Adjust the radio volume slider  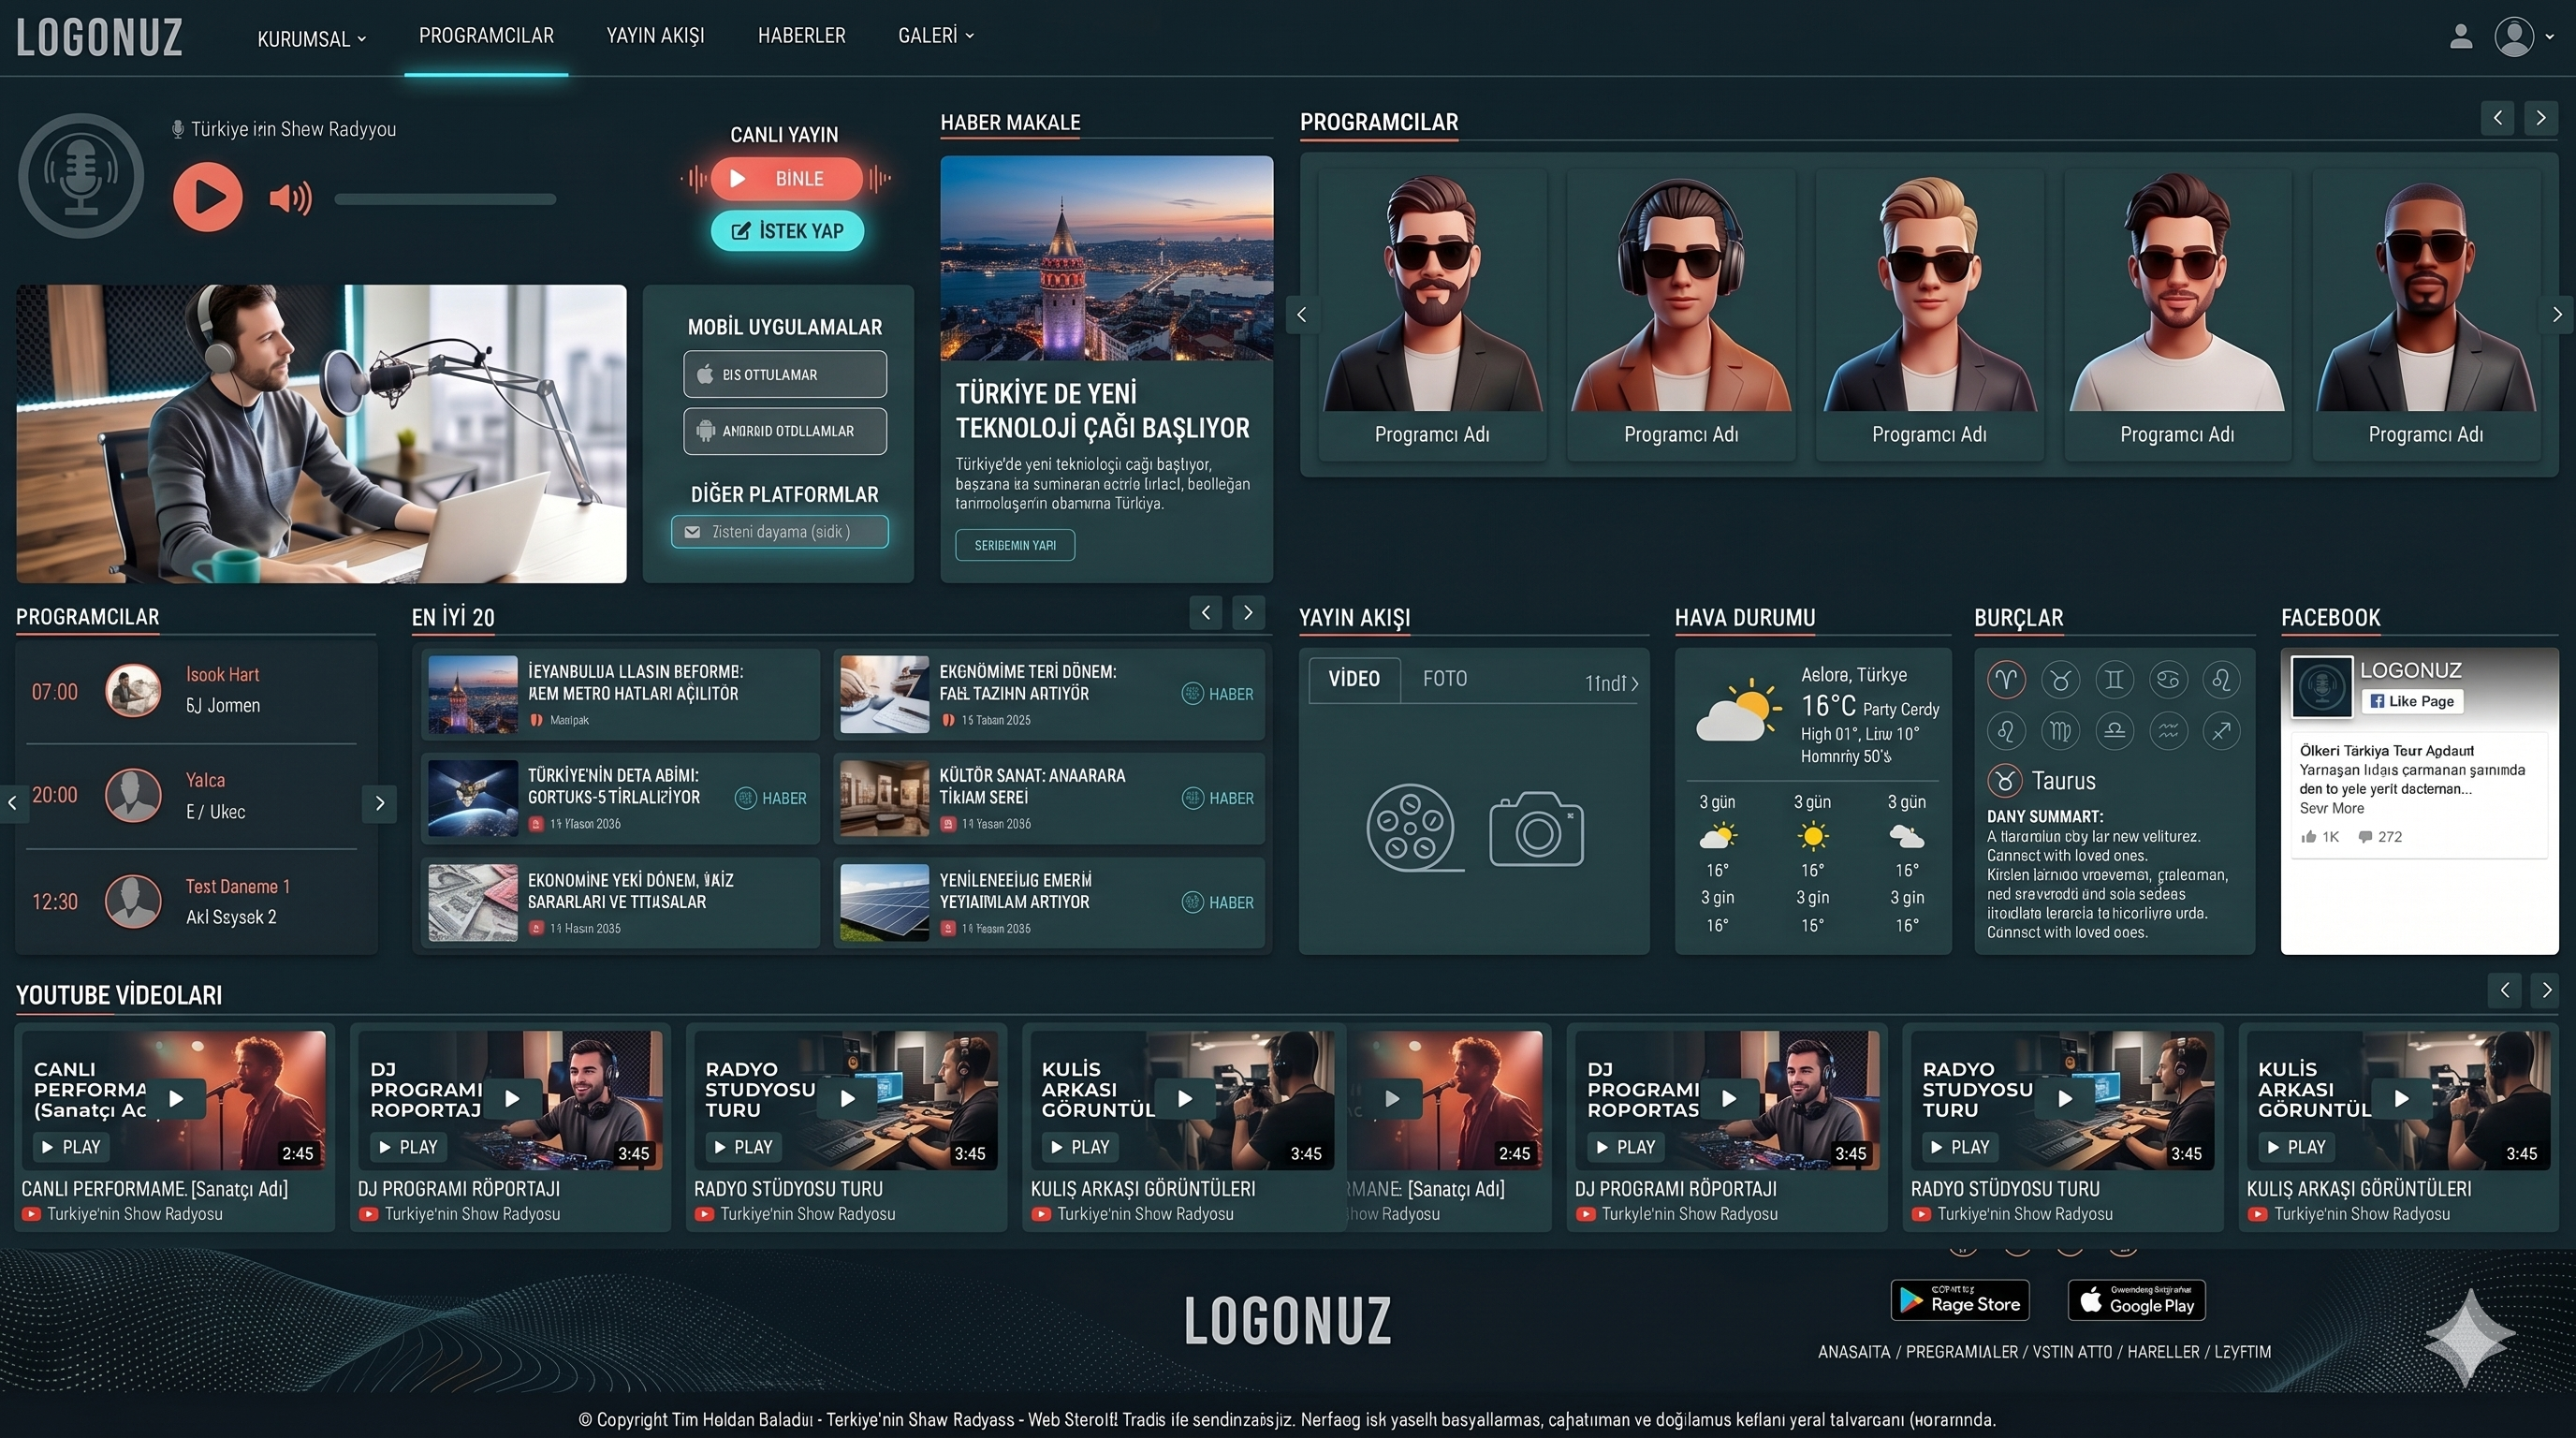[x=445, y=199]
